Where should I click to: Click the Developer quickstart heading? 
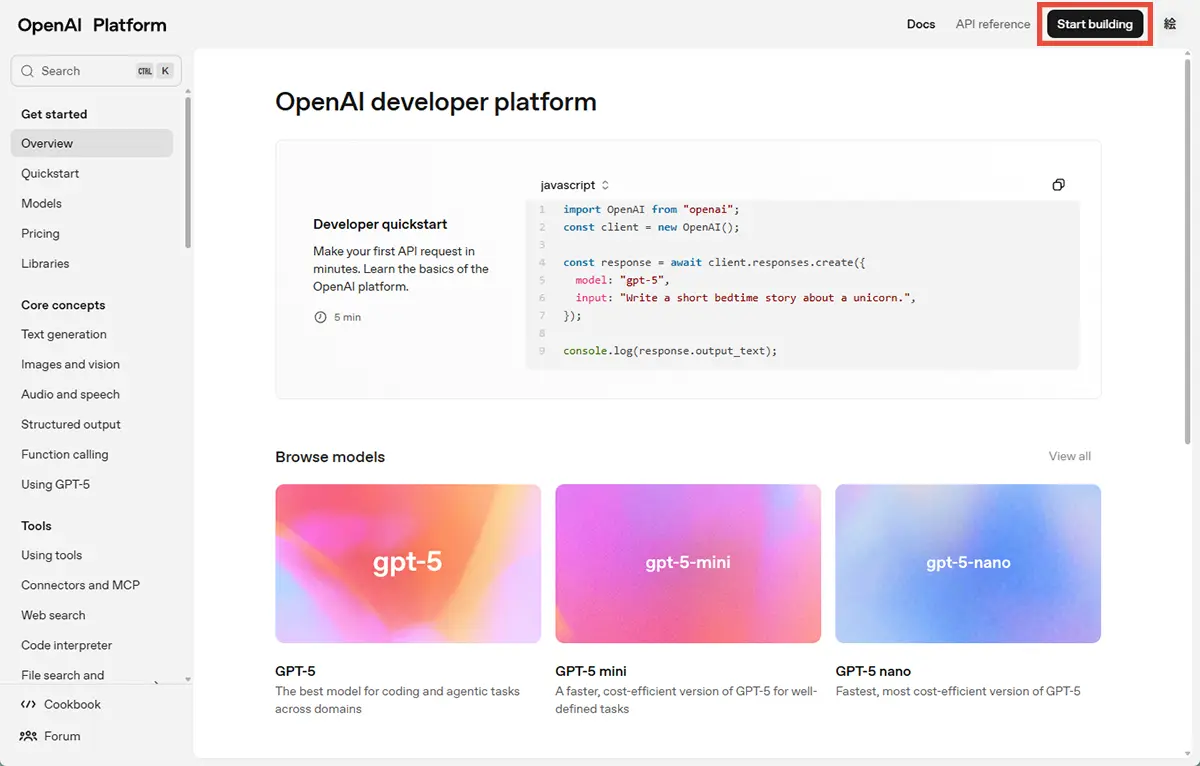380,224
